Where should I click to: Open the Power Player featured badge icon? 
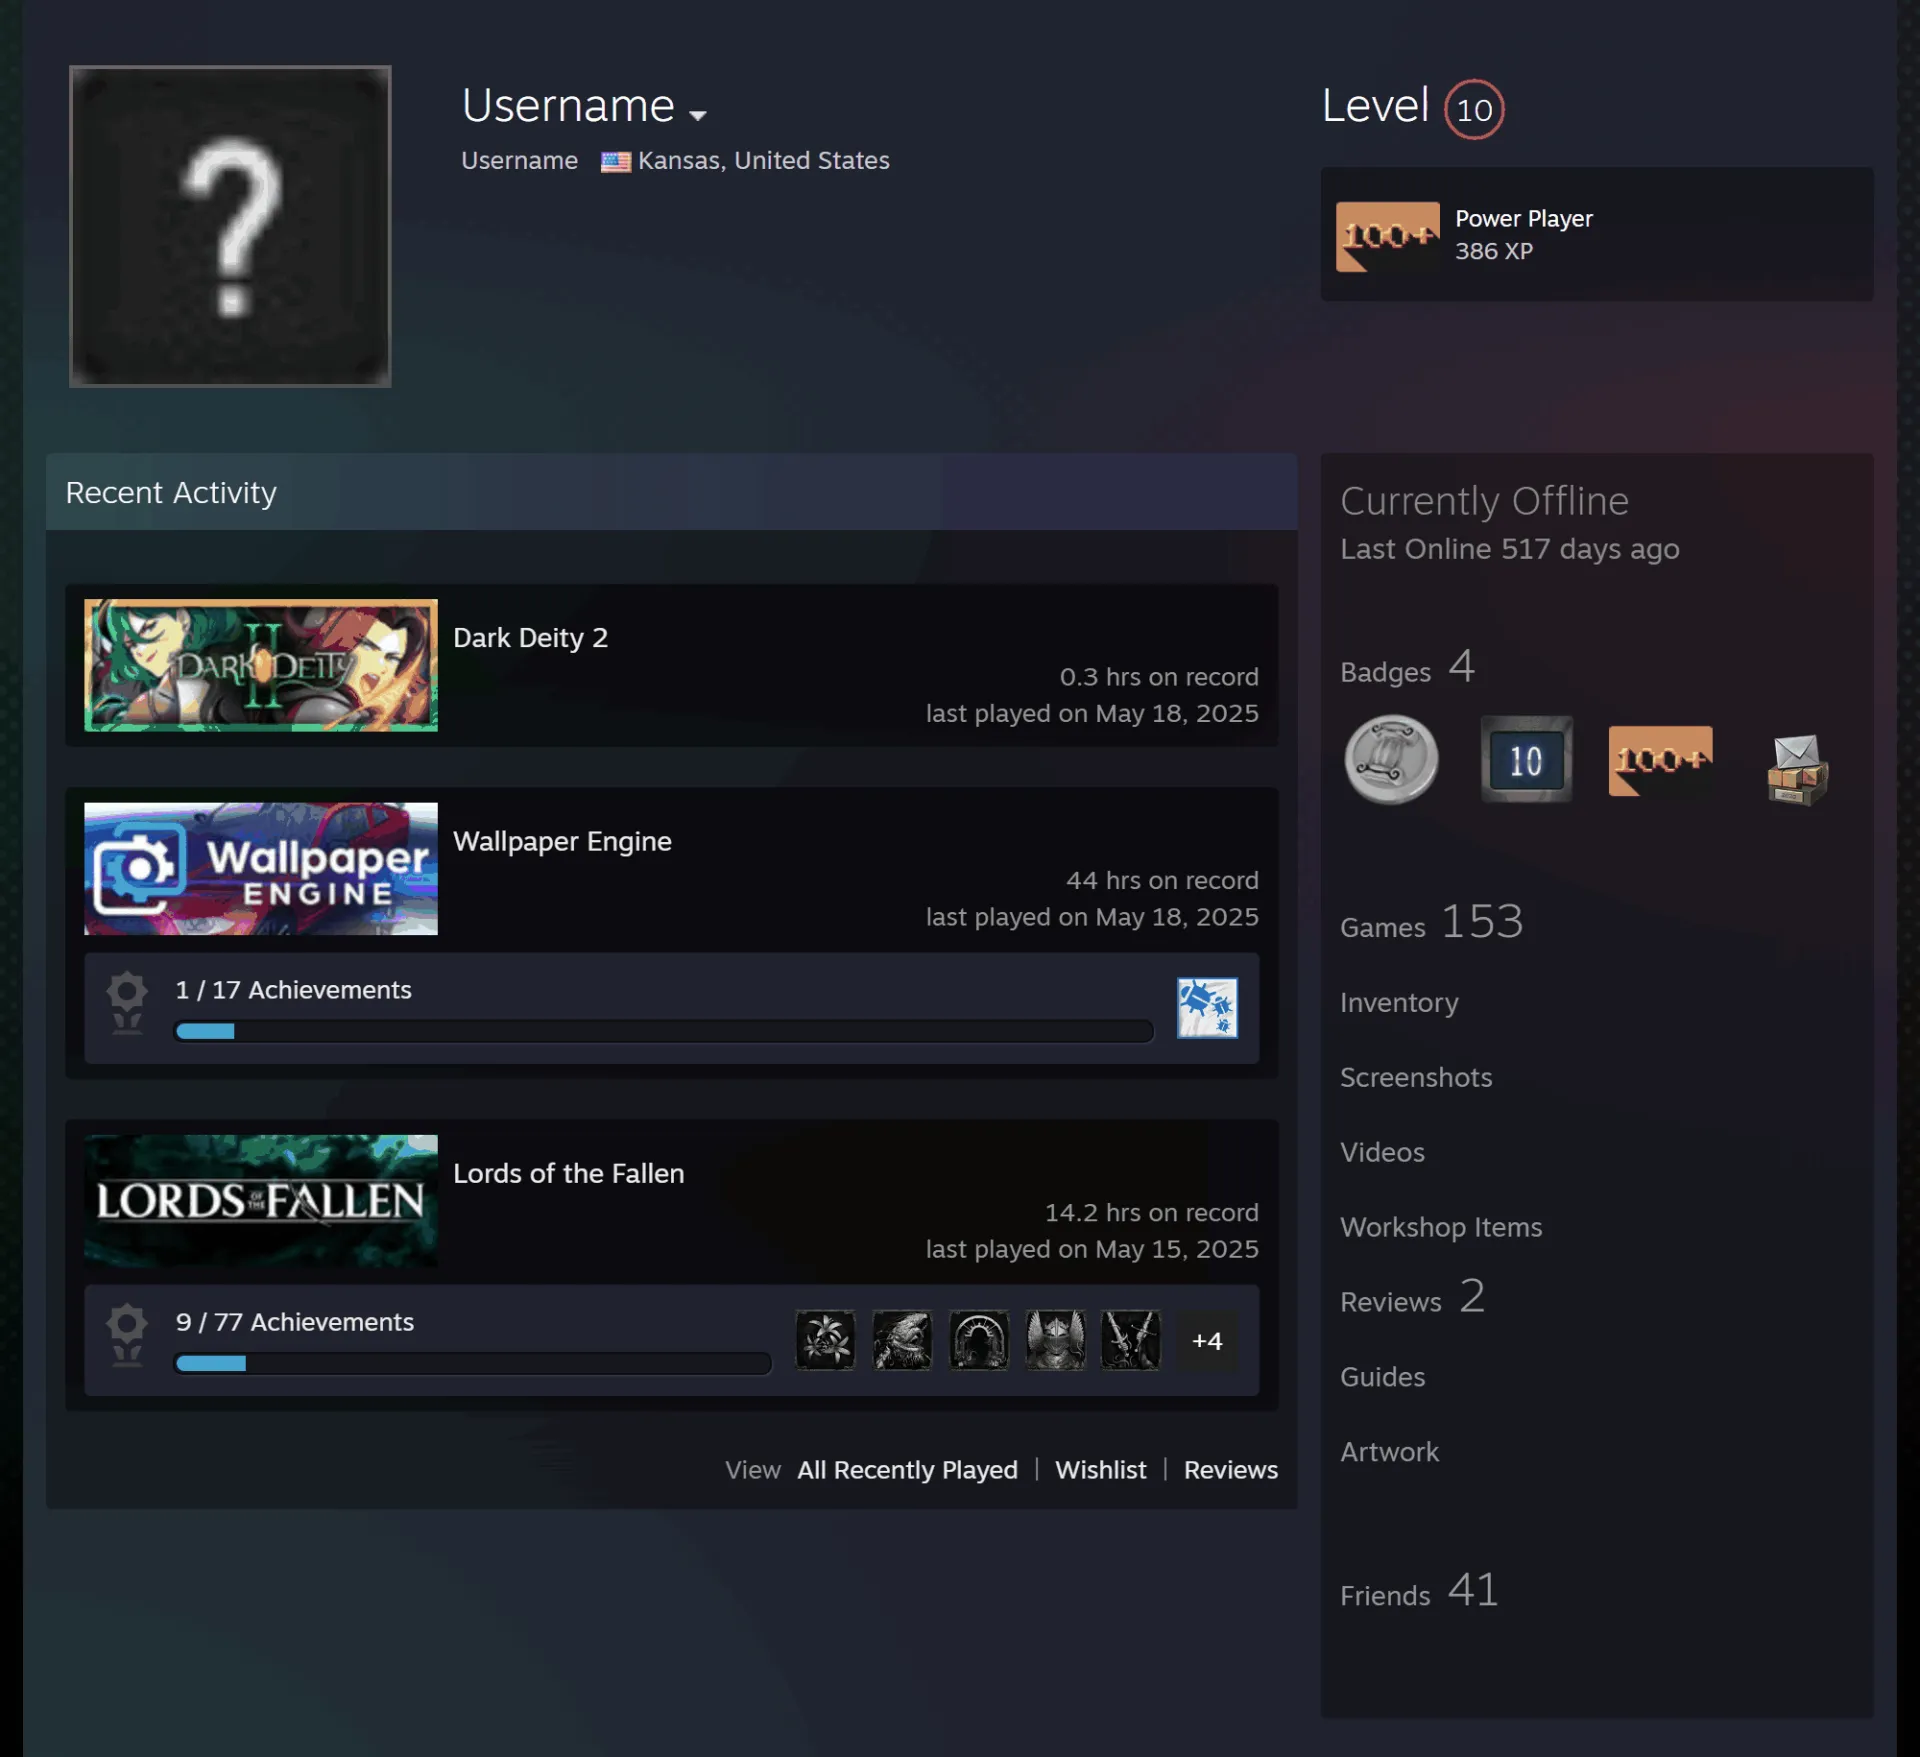(1388, 237)
